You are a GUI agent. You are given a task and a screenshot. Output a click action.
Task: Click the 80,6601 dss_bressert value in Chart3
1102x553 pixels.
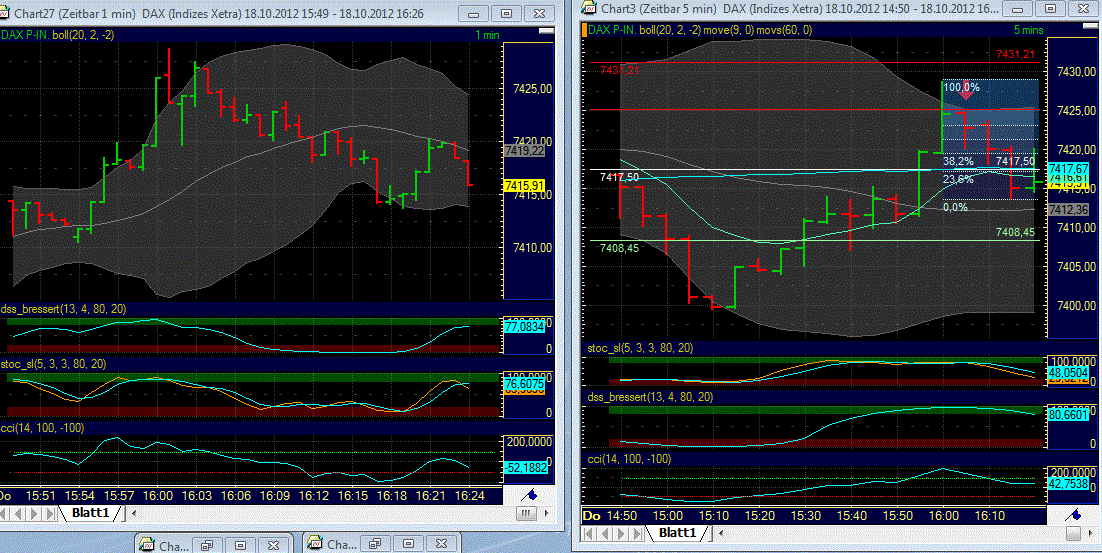pyautogui.click(x=1068, y=415)
